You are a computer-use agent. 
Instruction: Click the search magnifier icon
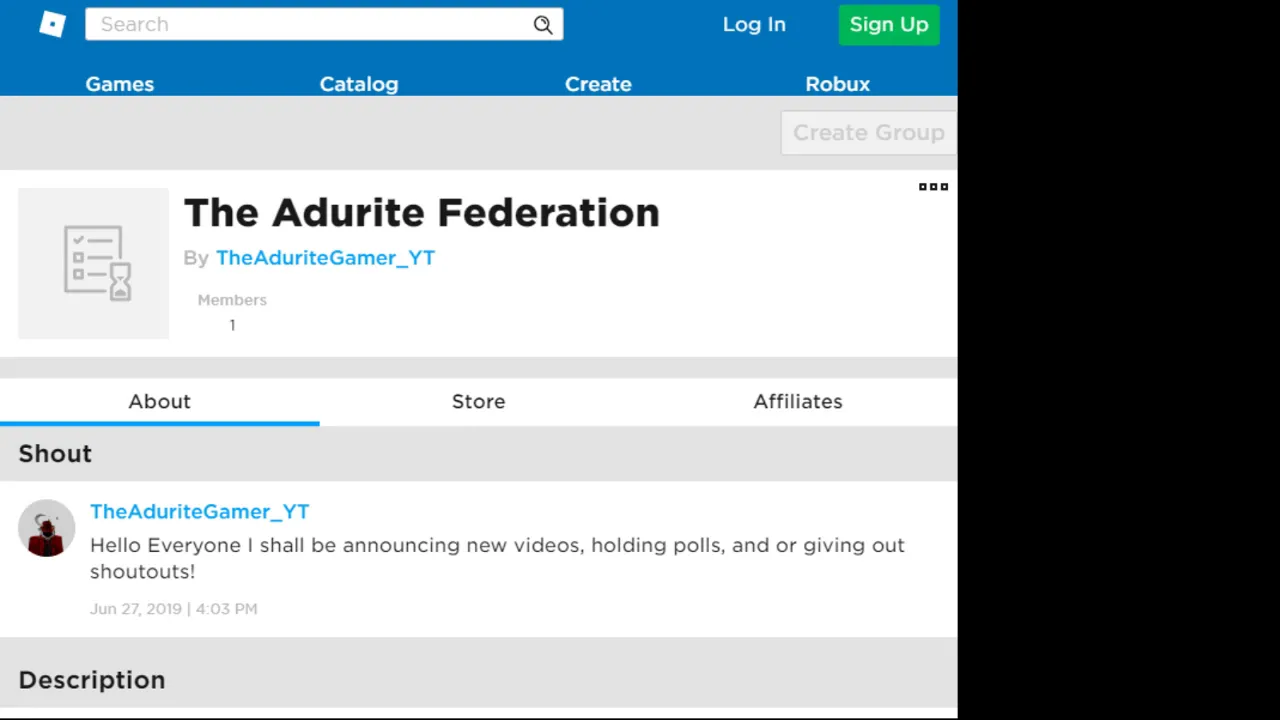543,25
